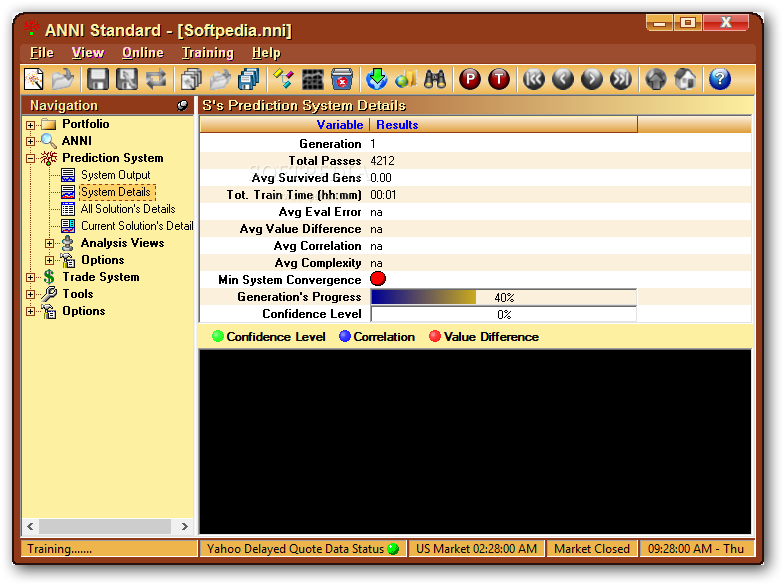Click the Save As floppy icon
784x585 pixels.
(126, 79)
